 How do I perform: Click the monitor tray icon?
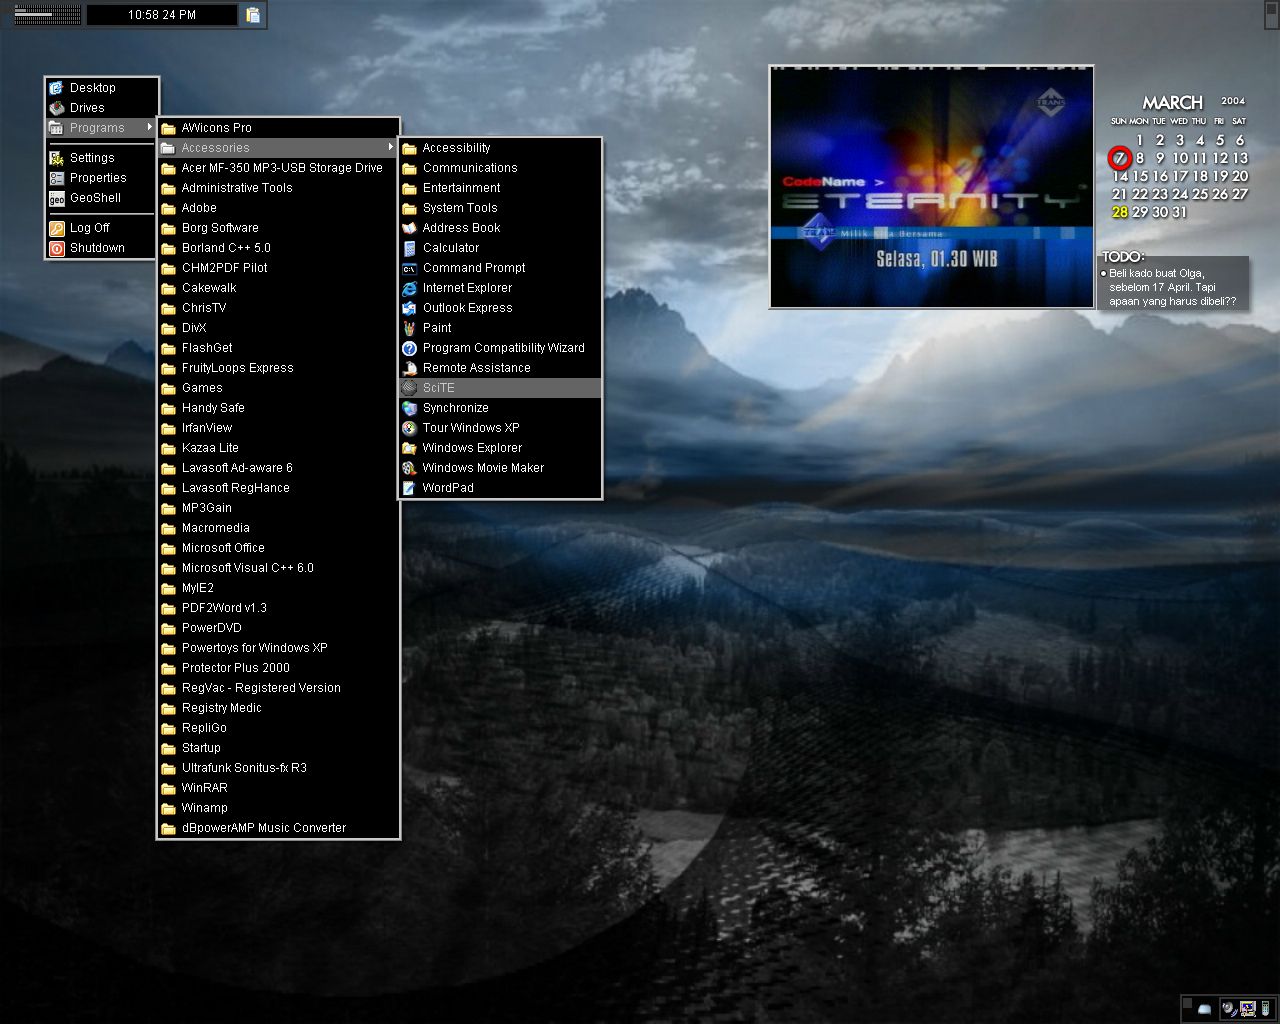click(x=1248, y=1008)
